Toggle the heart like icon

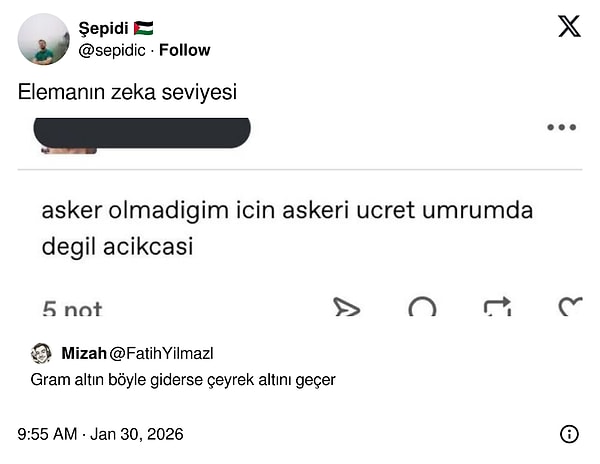click(571, 308)
